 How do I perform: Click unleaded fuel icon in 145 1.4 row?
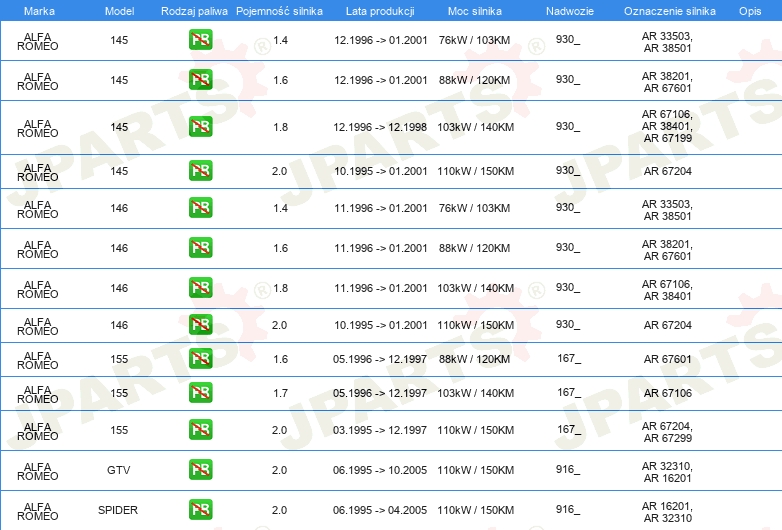(200, 40)
